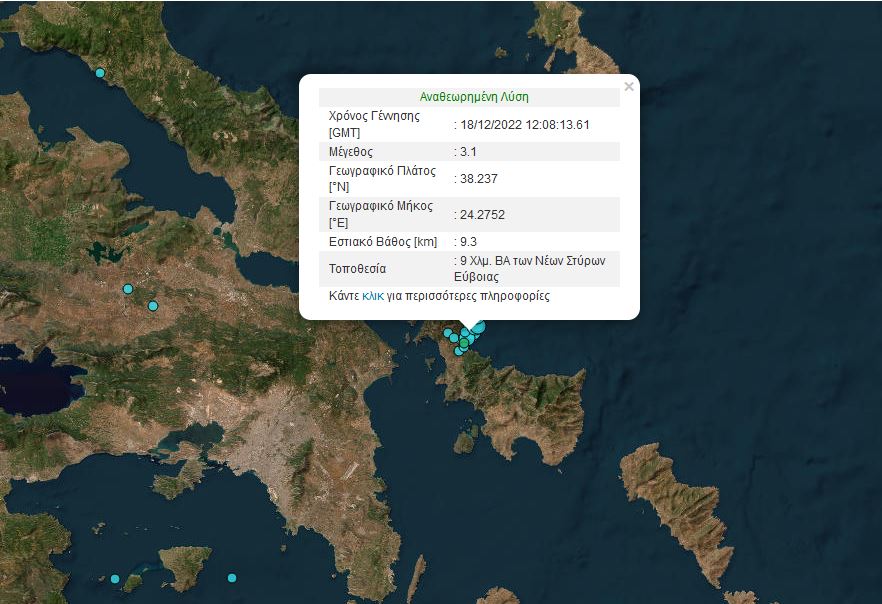The image size is (882, 604).
Task: Click the latitude value 38.237
Action: pyautogui.click(x=478, y=179)
